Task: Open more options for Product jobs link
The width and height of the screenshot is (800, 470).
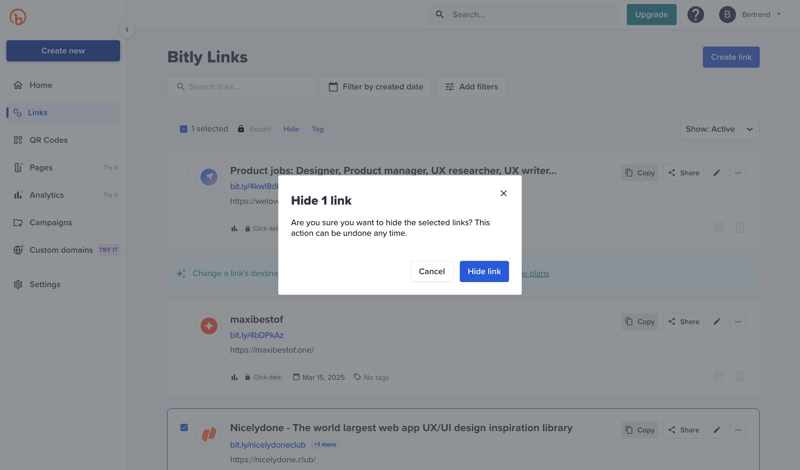Action: click(738, 173)
